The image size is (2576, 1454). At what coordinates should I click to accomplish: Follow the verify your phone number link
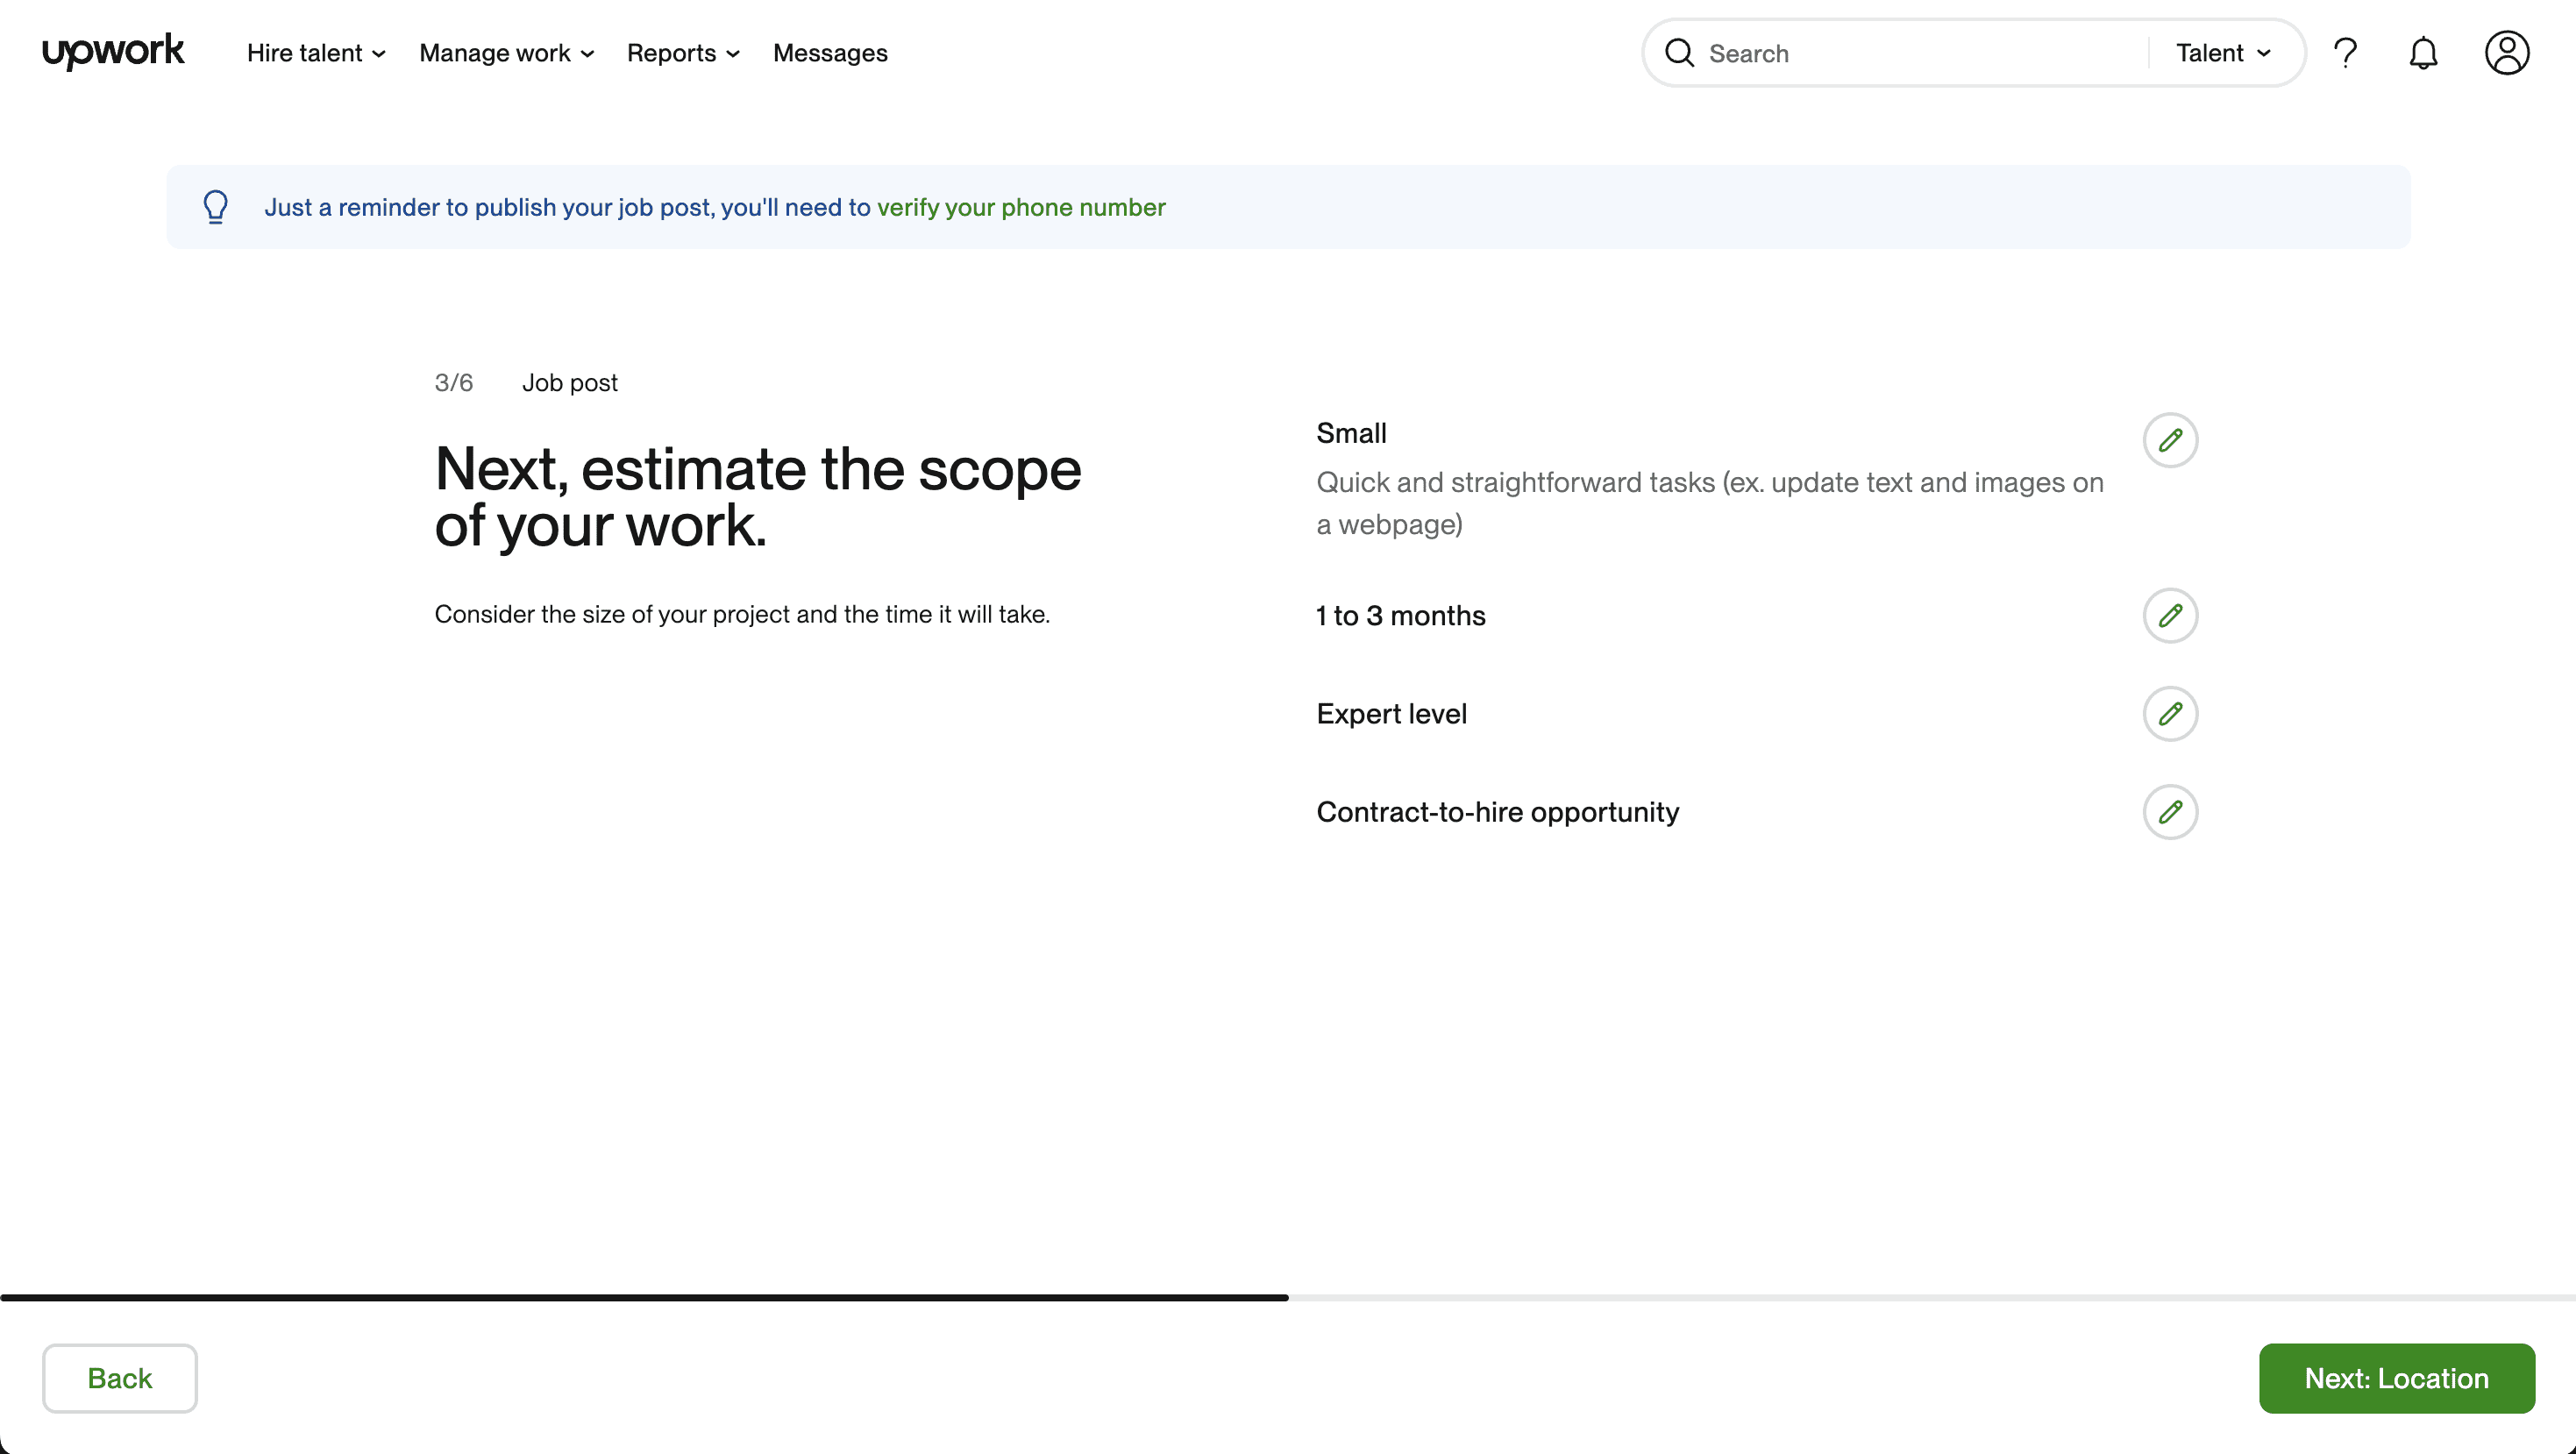(x=1021, y=207)
